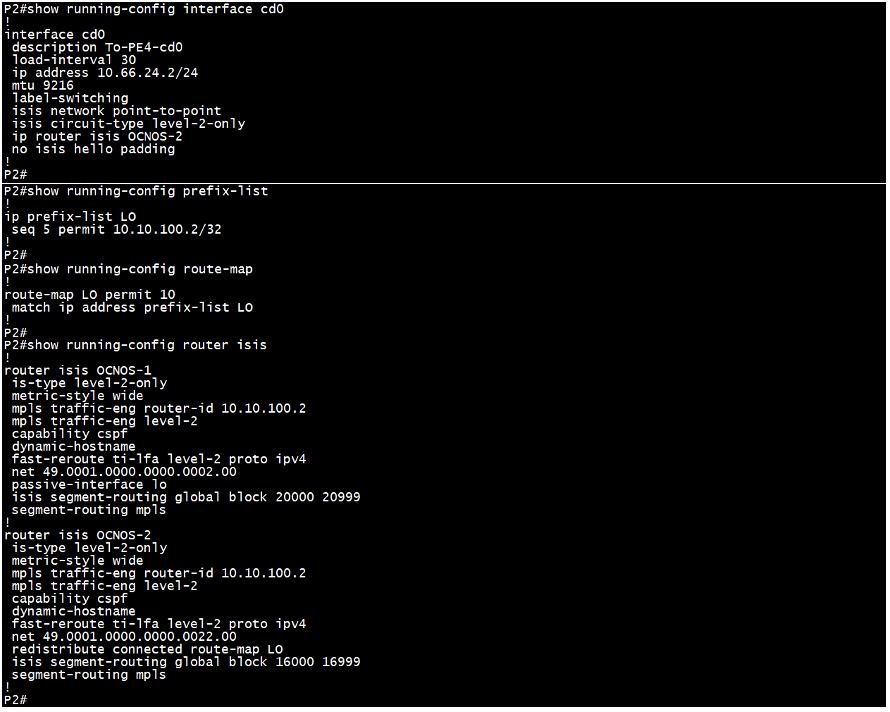This screenshot has width=890, height=712.
Task: Click the 'router isis OCNOS-2' heading
Action: [x=78, y=535]
